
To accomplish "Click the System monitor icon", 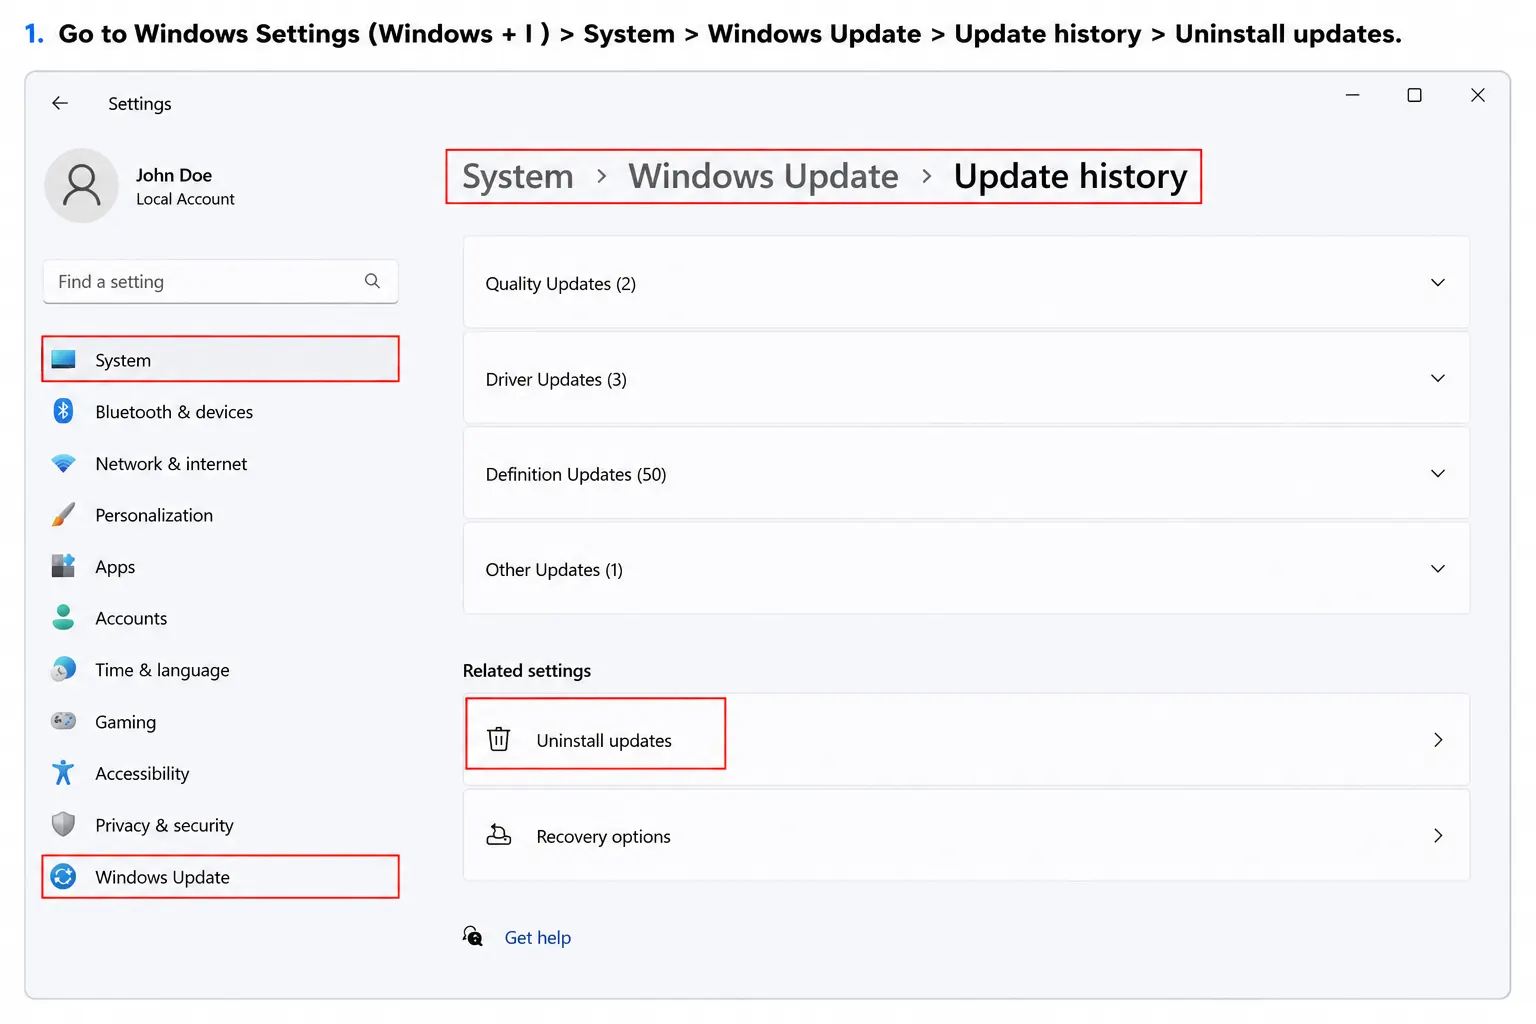I will coord(63,360).
